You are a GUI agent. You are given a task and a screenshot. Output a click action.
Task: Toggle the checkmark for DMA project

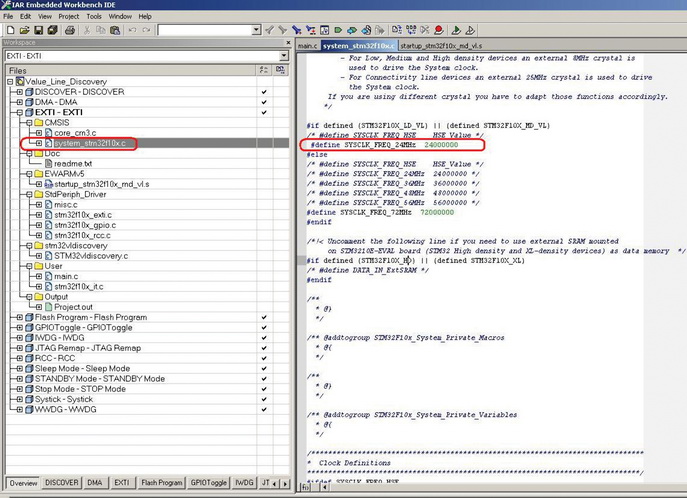coord(264,102)
